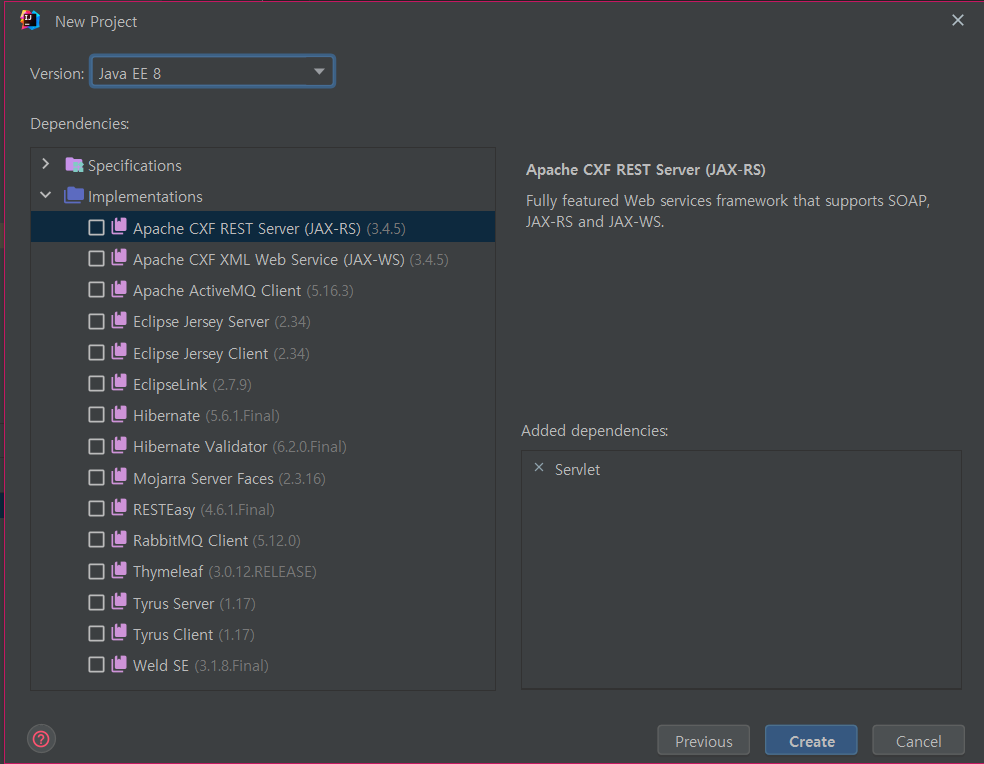The height and width of the screenshot is (764, 984).
Task: Enable Apache CXF REST Server (JAX-RS) checkbox
Action: coord(96,228)
